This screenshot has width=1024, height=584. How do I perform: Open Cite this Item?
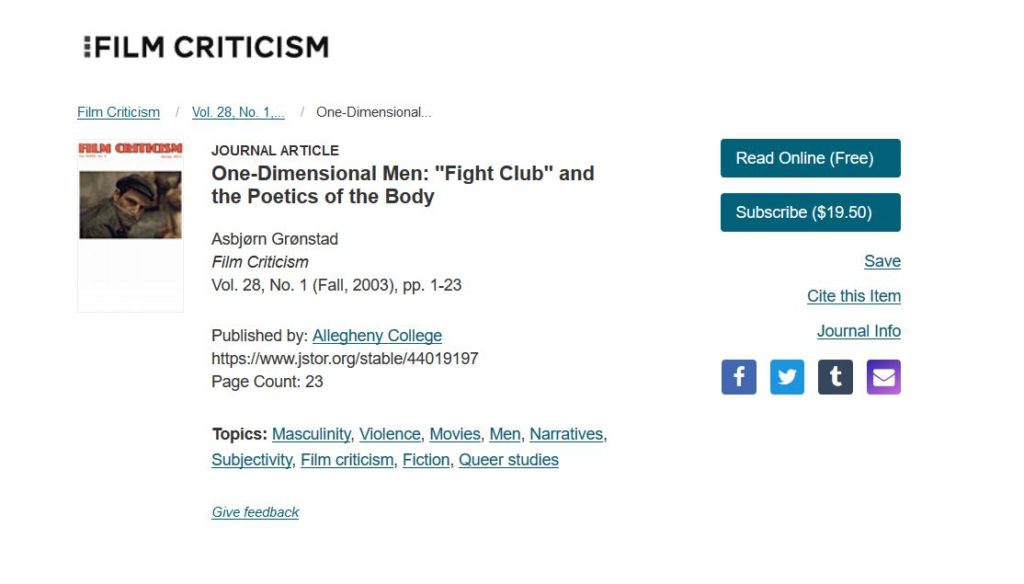click(x=854, y=296)
